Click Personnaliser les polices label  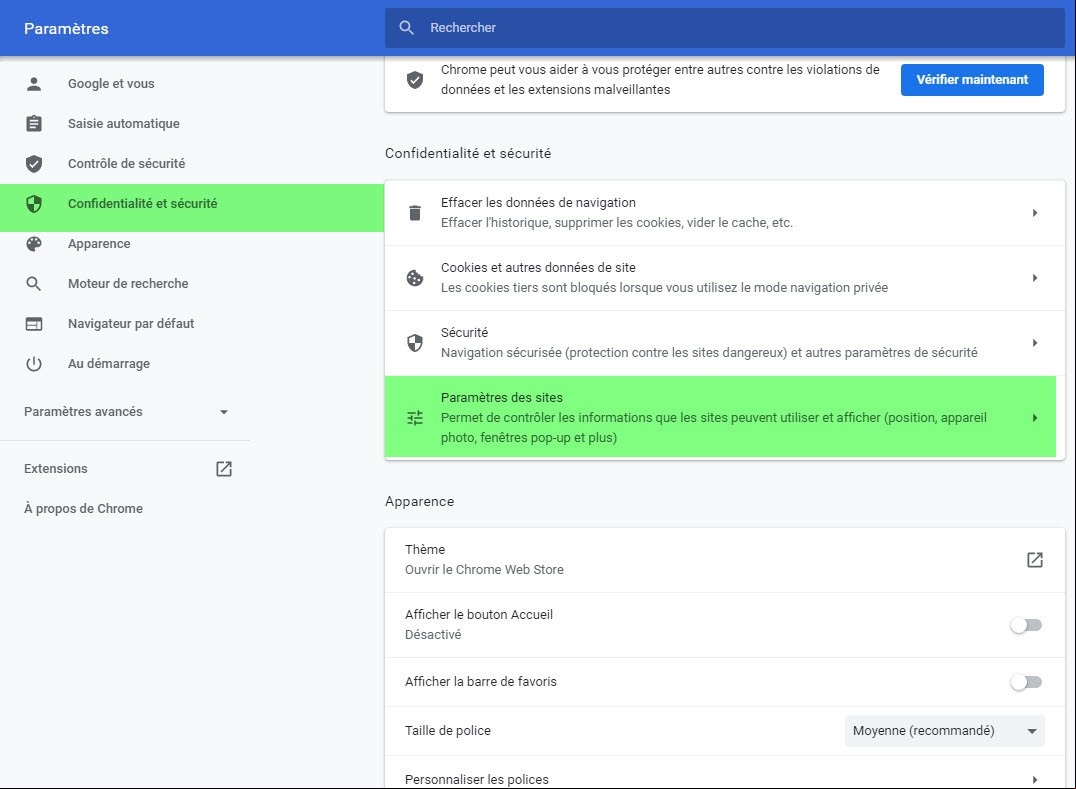(477, 779)
